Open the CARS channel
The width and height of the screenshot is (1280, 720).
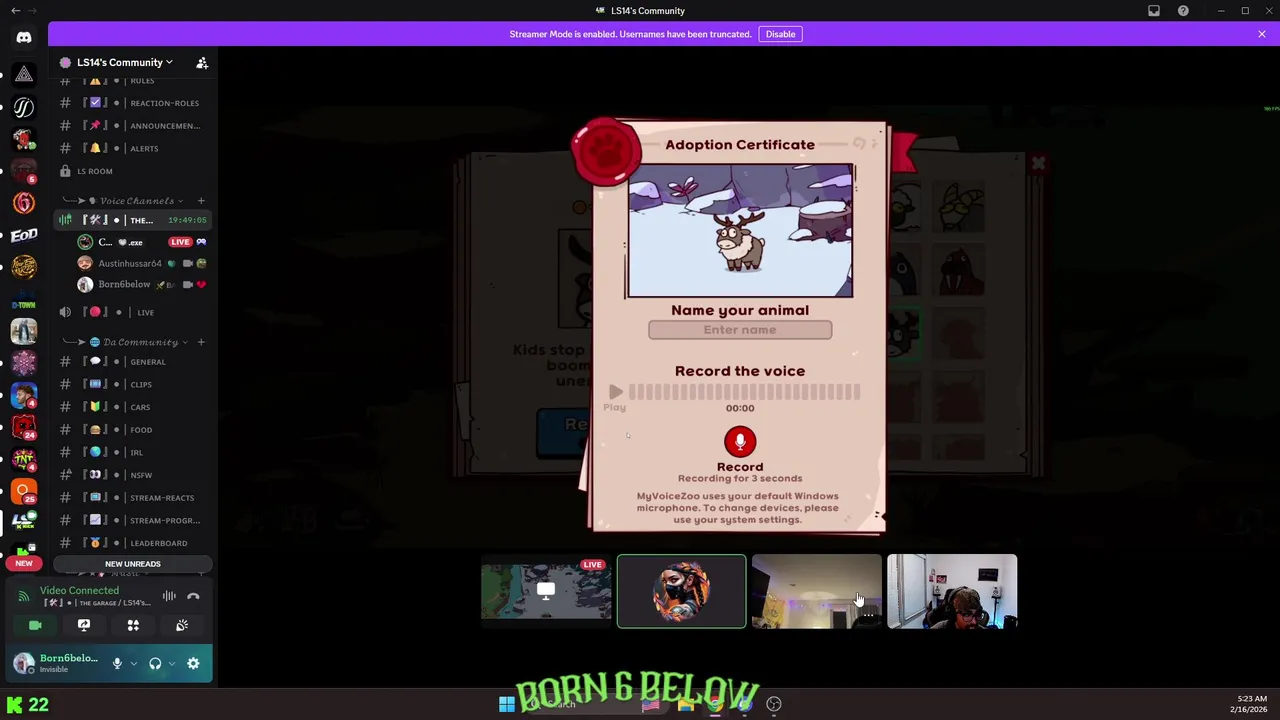coord(134,407)
